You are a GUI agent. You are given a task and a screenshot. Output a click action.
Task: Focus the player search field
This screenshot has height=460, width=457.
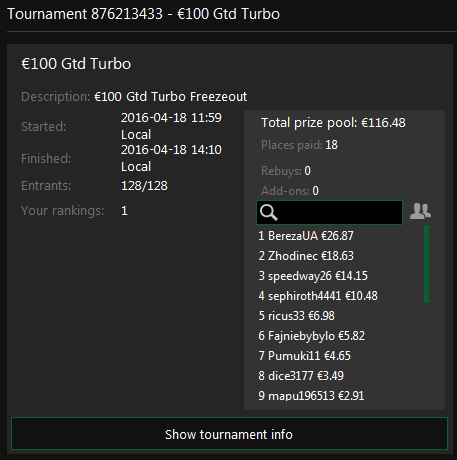329,212
